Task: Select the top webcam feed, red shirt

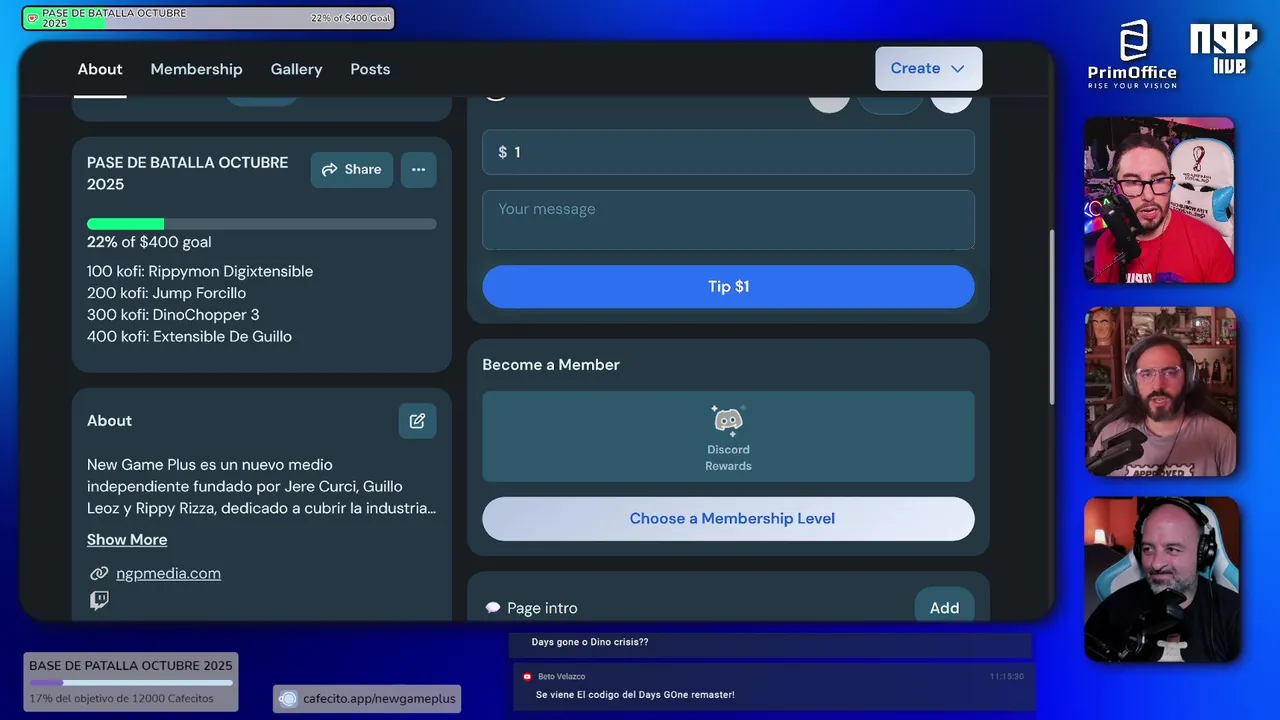Action: click(1160, 200)
